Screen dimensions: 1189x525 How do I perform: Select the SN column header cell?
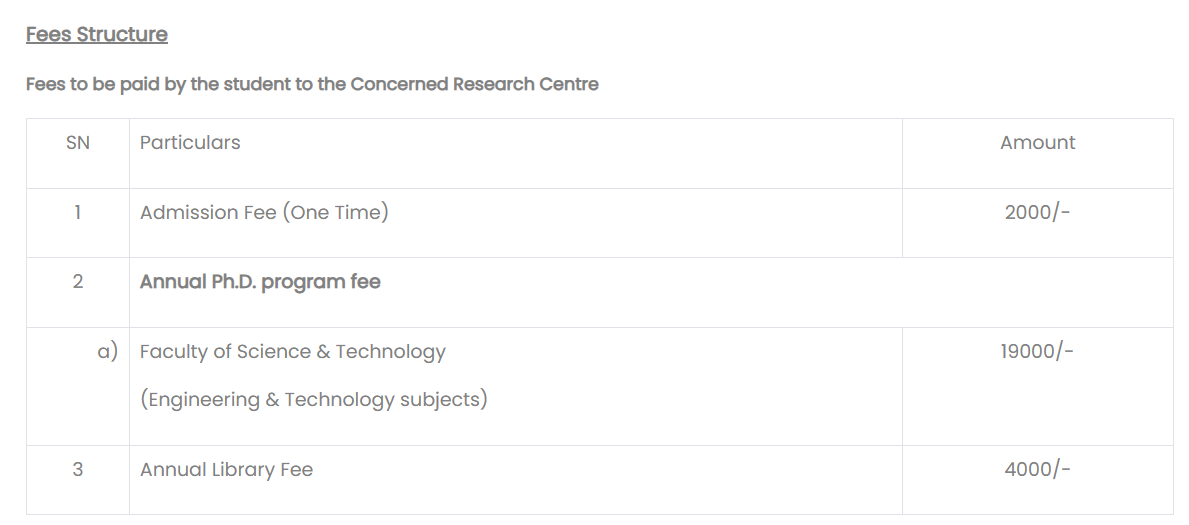point(77,143)
